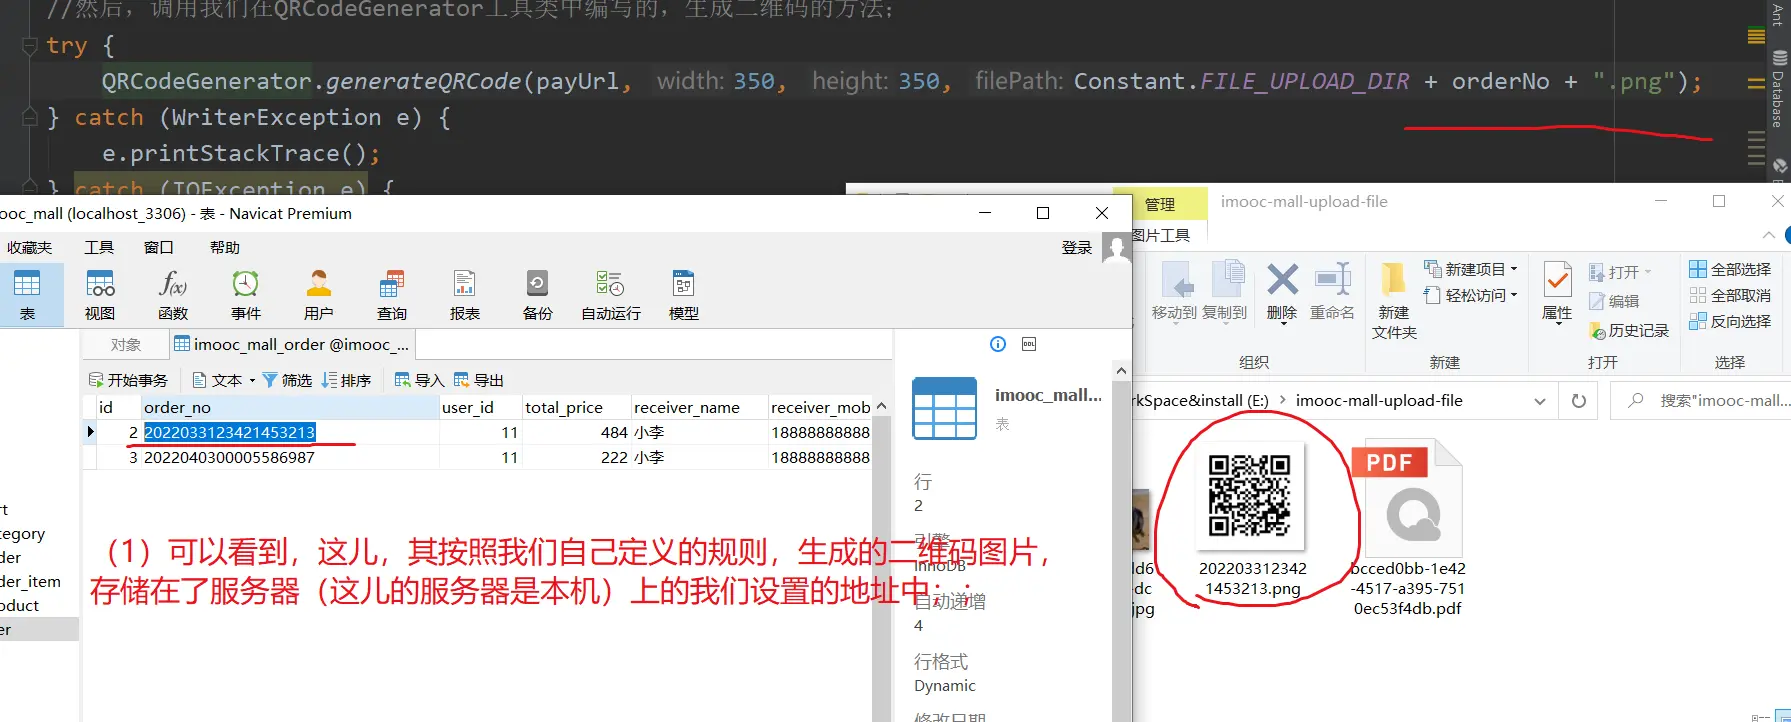Click the blue info icon in Navicat

pyautogui.click(x=998, y=344)
